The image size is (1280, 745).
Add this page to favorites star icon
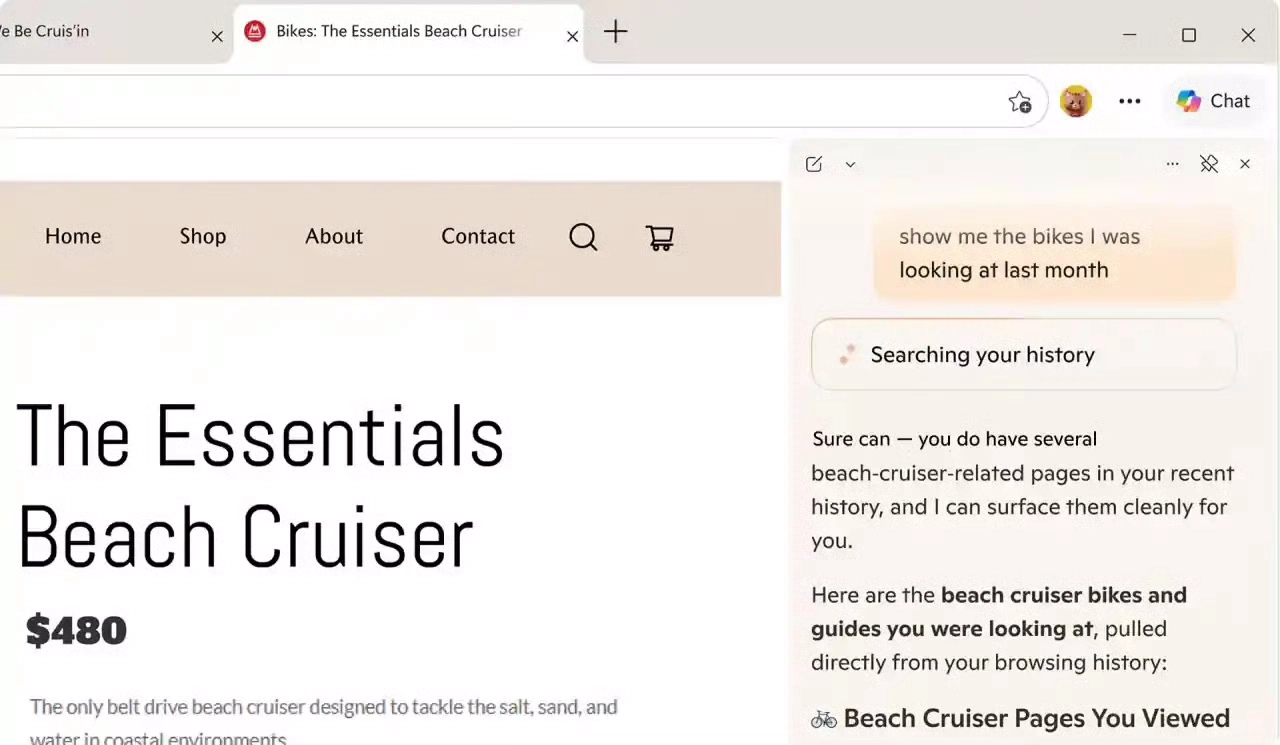click(1019, 101)
